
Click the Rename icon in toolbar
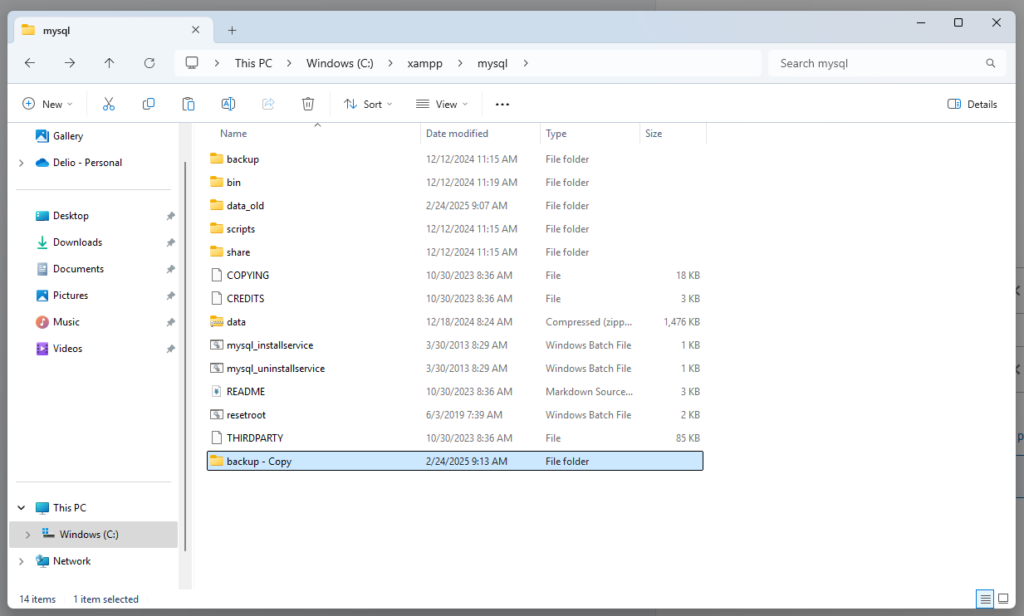tap(228, 104)
